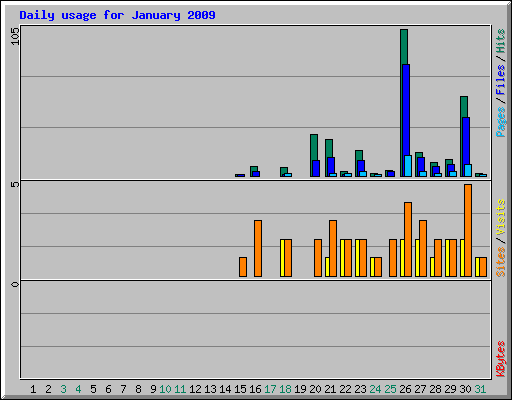Click the yellow Visits bar for day 31
Screen dimensions: 512x400
click(477, 267)
